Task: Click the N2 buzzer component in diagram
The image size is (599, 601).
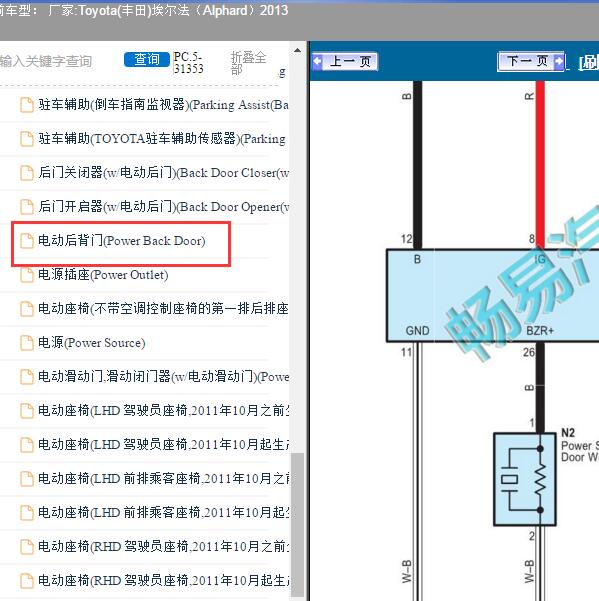Action: click(525, 479)
